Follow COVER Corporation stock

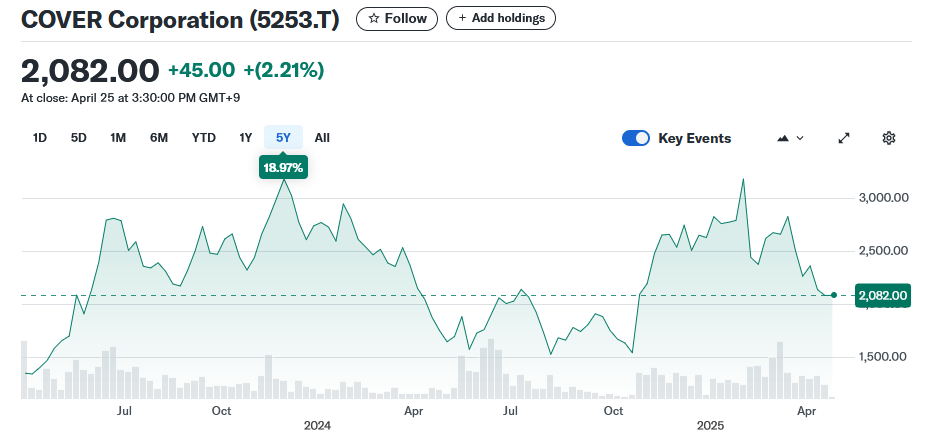pos(397,18)
